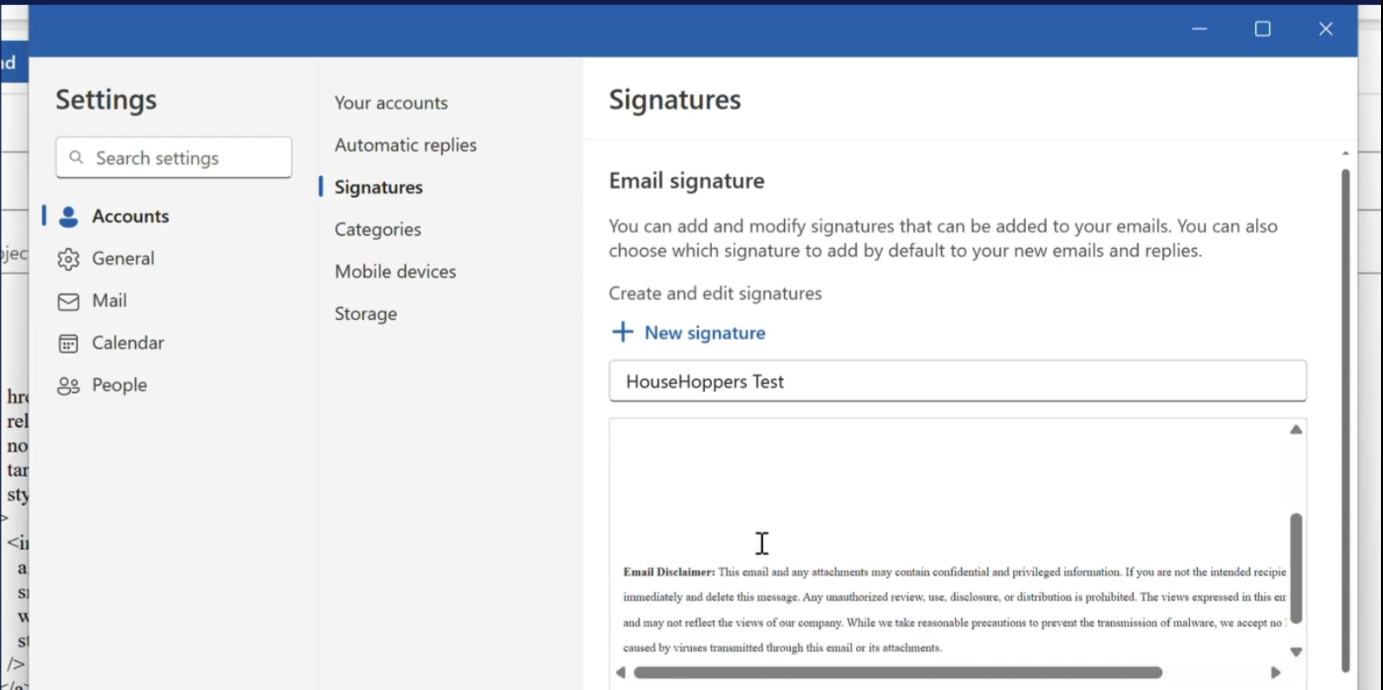This screenshot has width=1383, height=690.
Task: Click the signature editor's scroll up arrow
Action: (x=1295, y=430)
